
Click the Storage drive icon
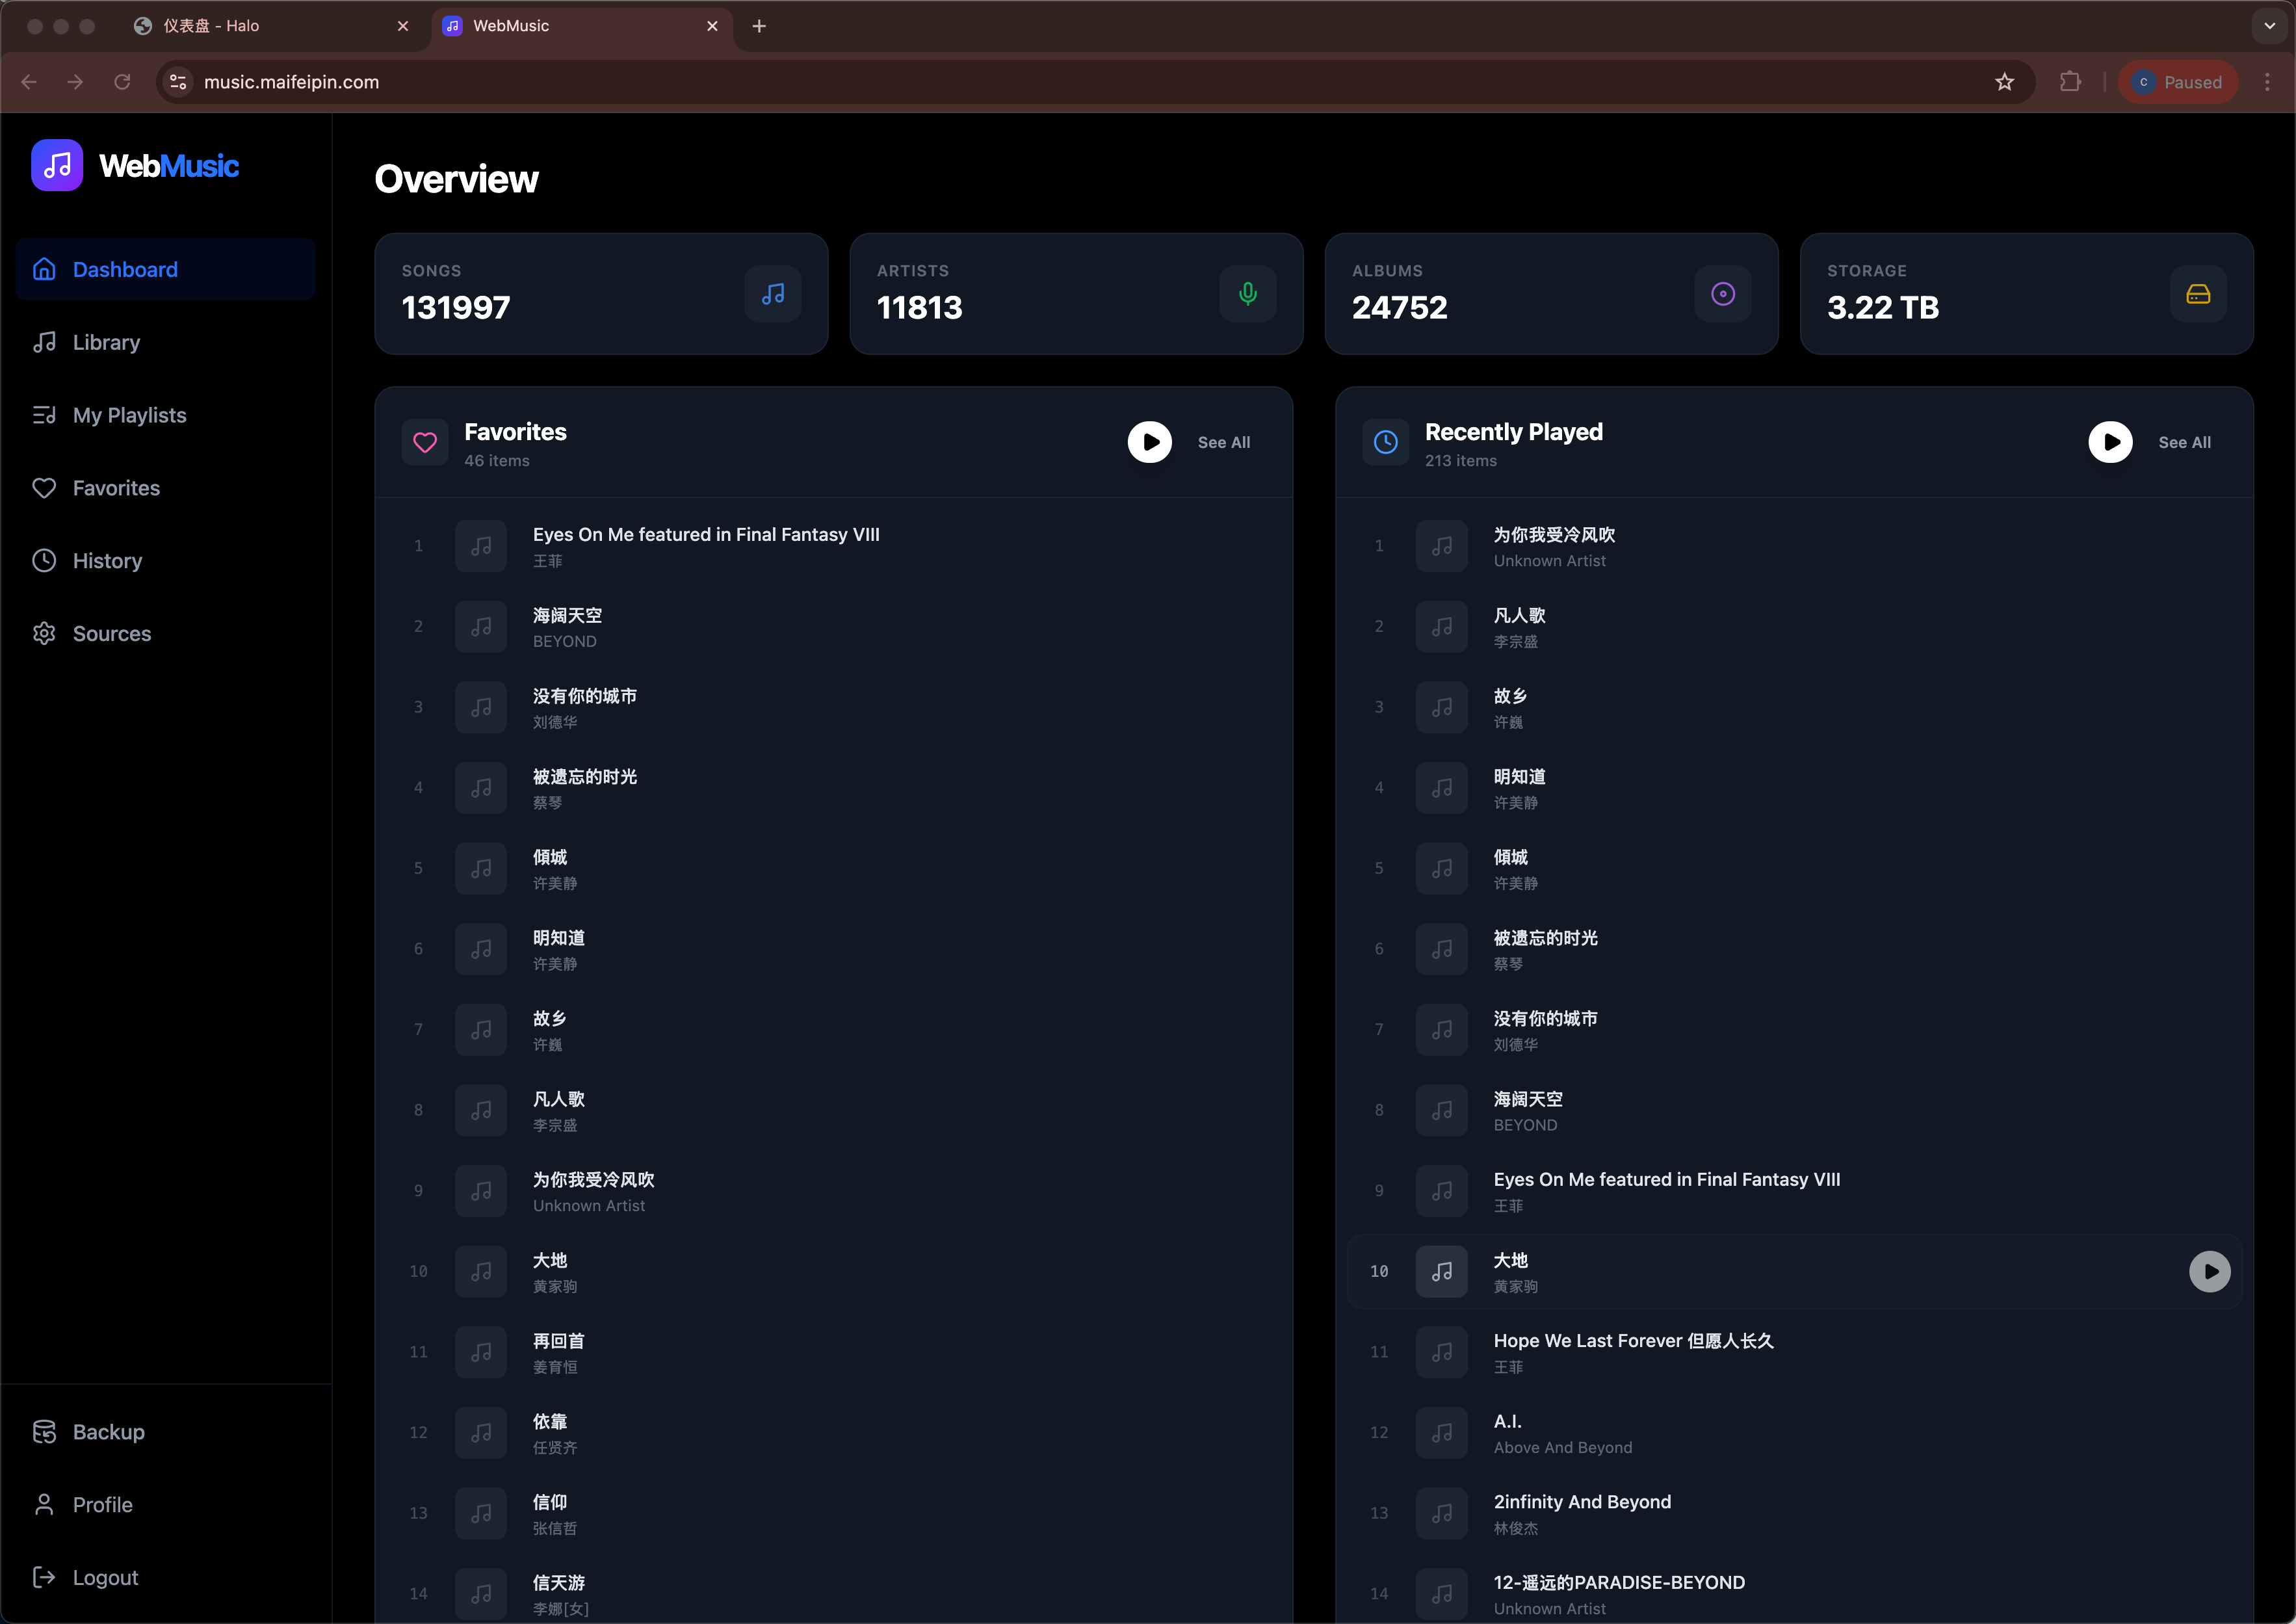click(x=2197, y=294)
